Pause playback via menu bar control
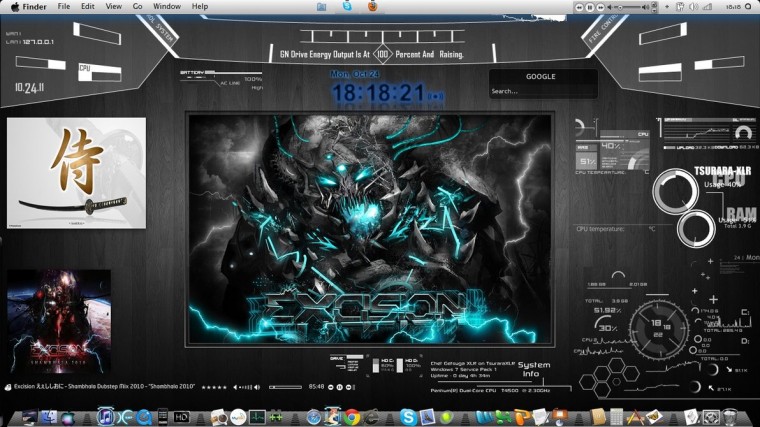The height and width of the screenshot is (427, 760). (590, 7)
